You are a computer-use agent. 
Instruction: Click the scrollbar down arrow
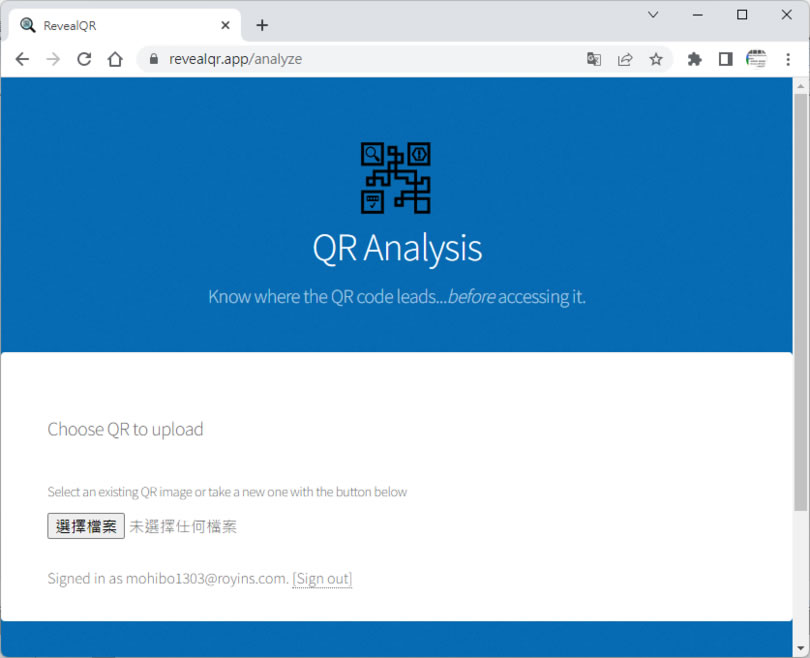pos(801,648)
